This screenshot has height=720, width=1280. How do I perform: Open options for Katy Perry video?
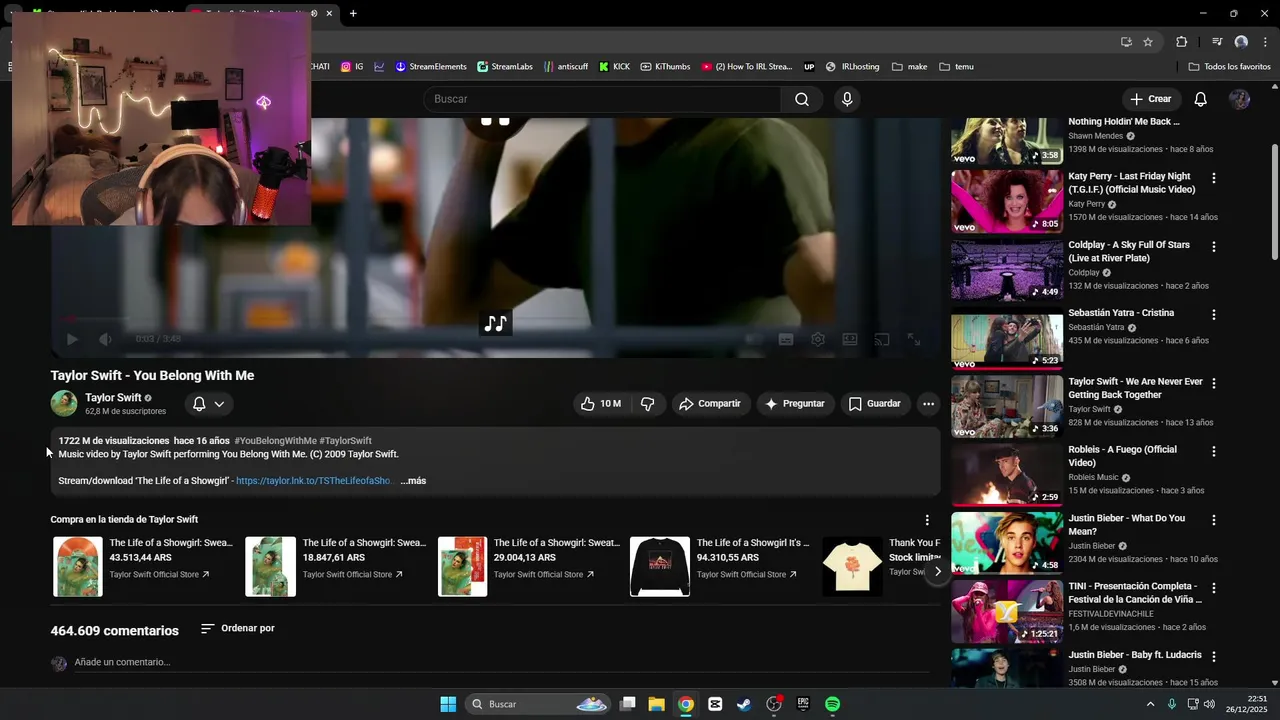pyautogui.click(x=1214, y=178)
